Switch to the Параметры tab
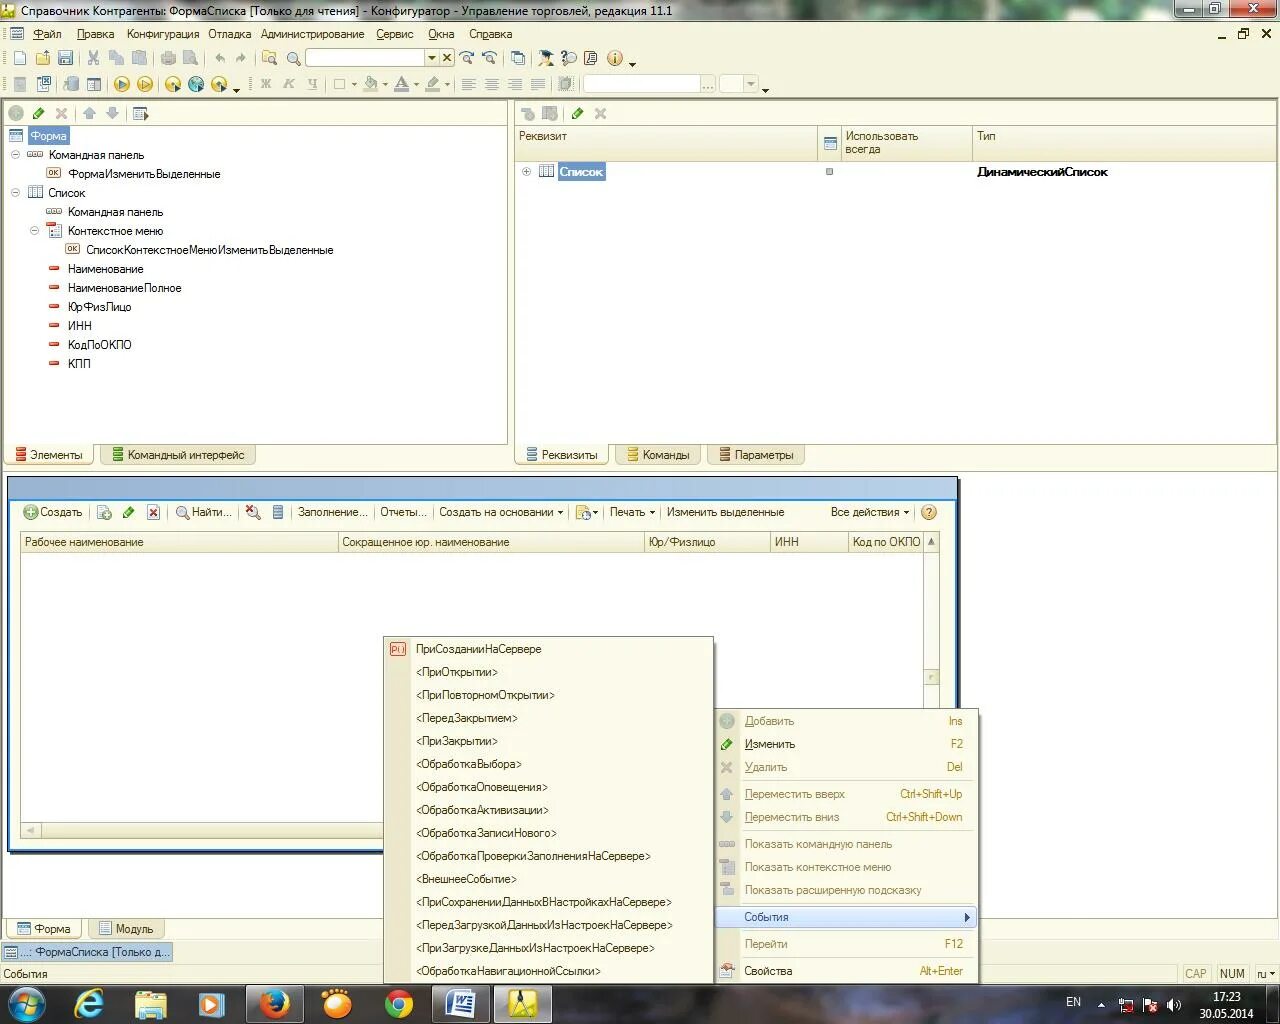Image resolution: width=1280 pixels, height=1024 pixels. point(756,455)
